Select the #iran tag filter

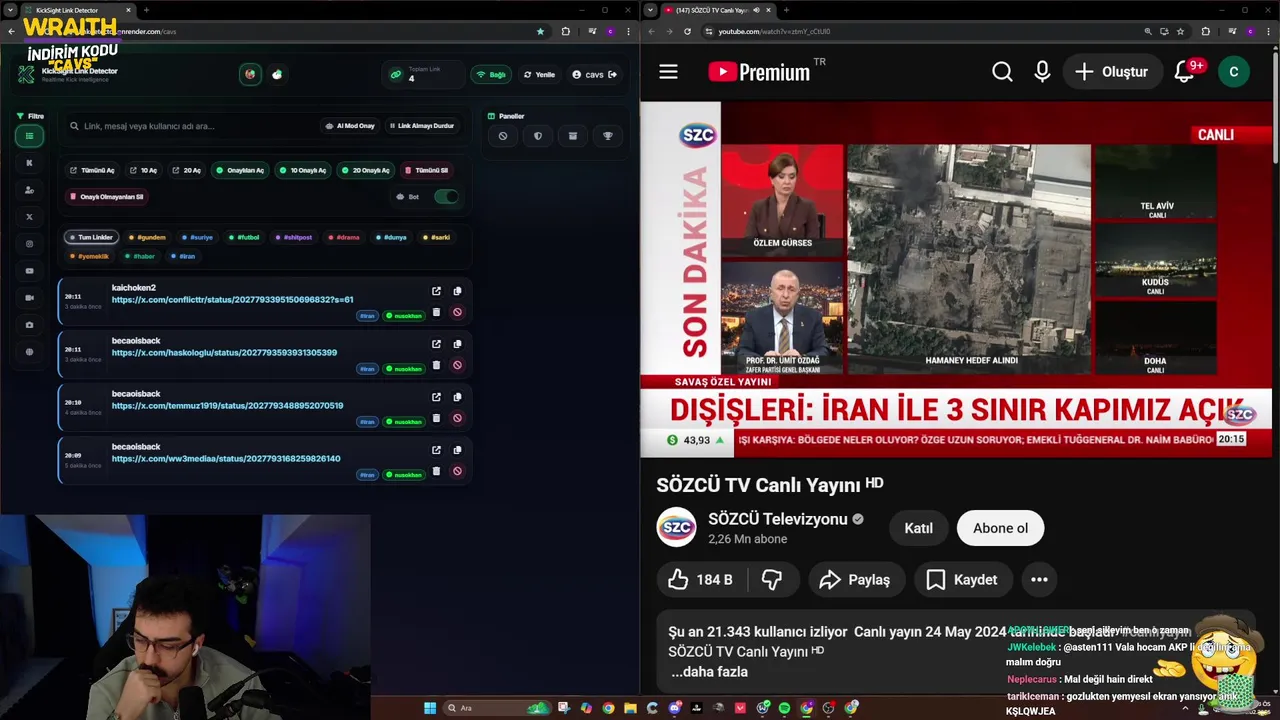click(183, 256)
